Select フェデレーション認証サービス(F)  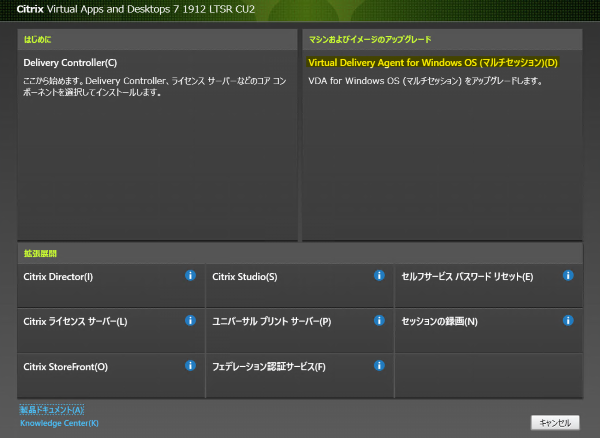coord(269,367)
